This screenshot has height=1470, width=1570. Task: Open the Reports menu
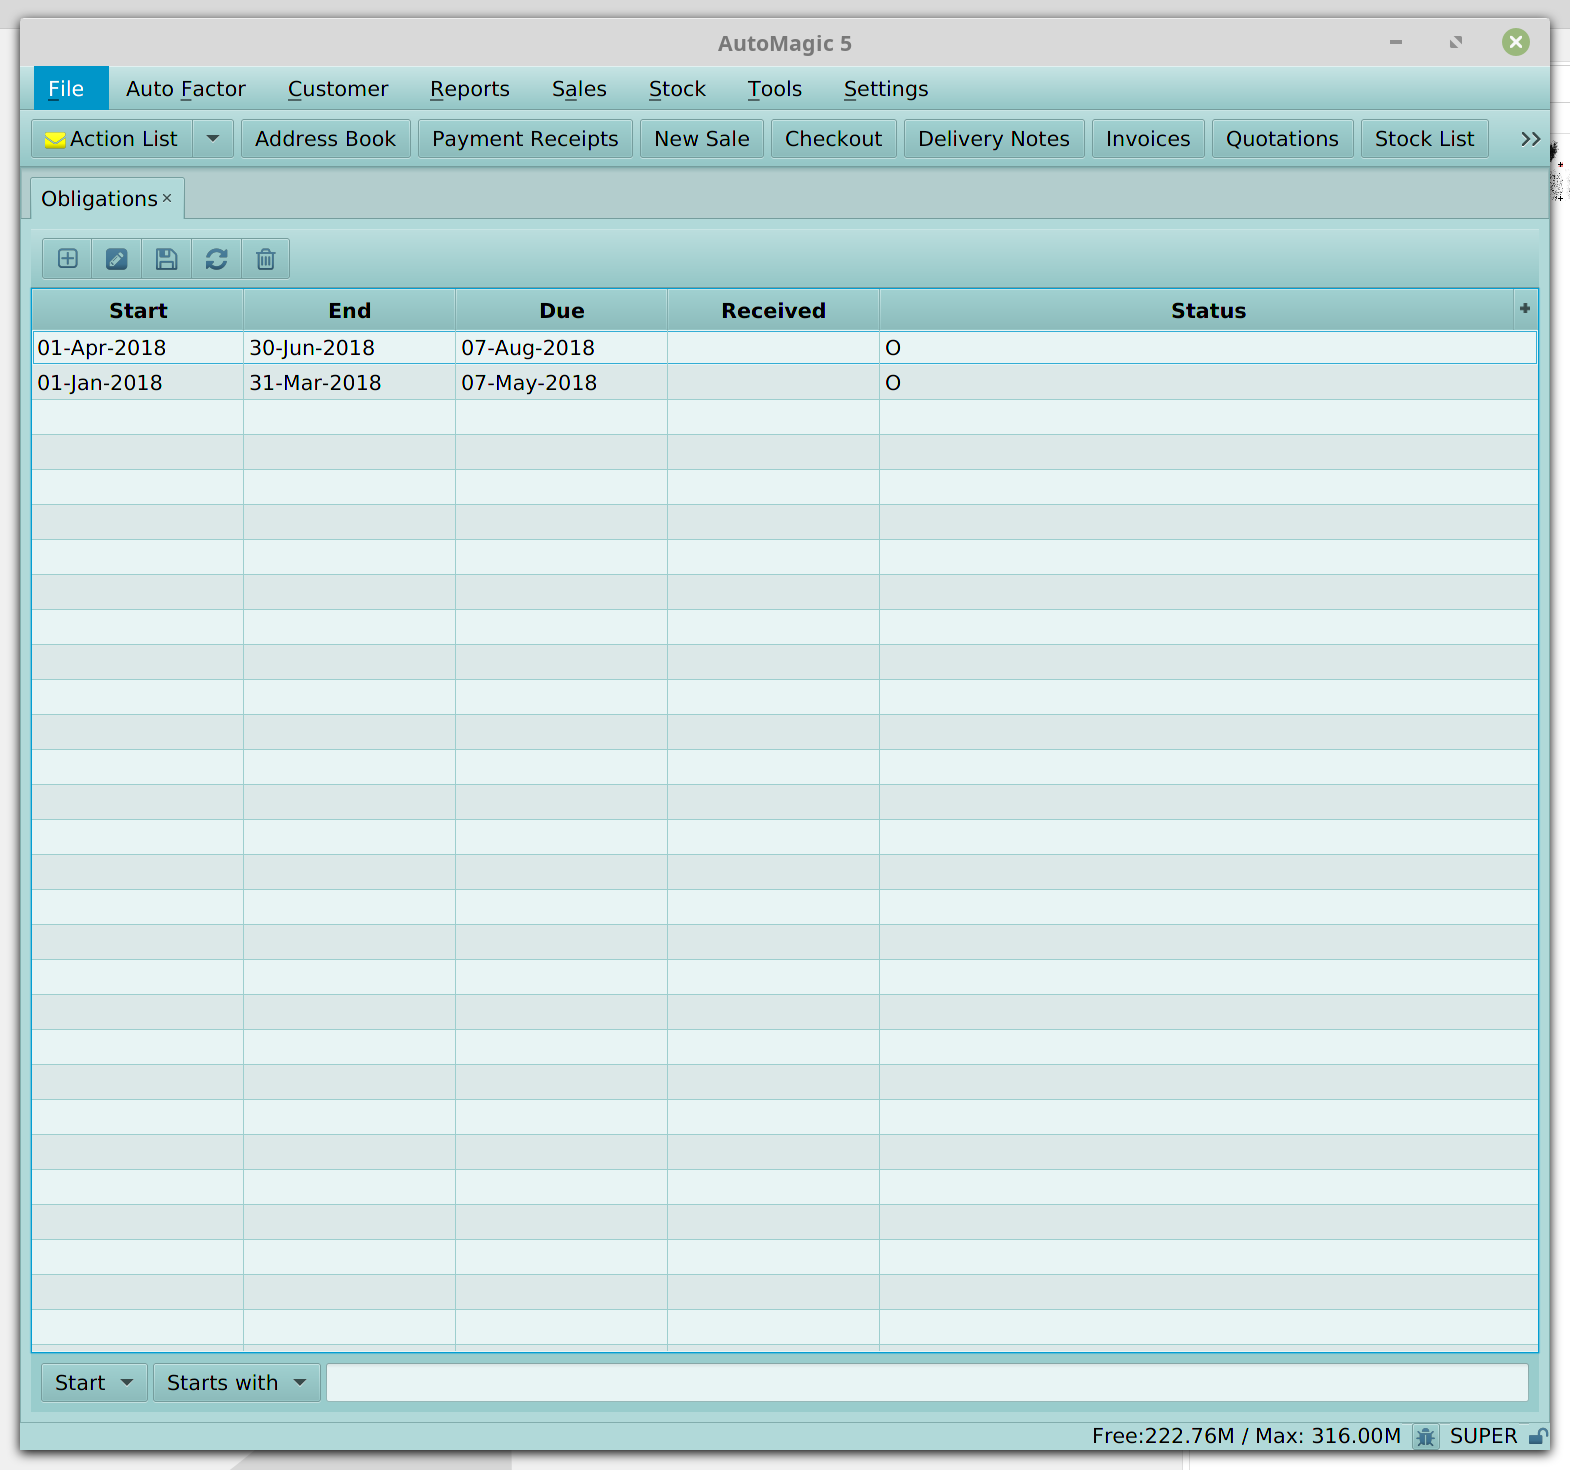coord(469,89)
